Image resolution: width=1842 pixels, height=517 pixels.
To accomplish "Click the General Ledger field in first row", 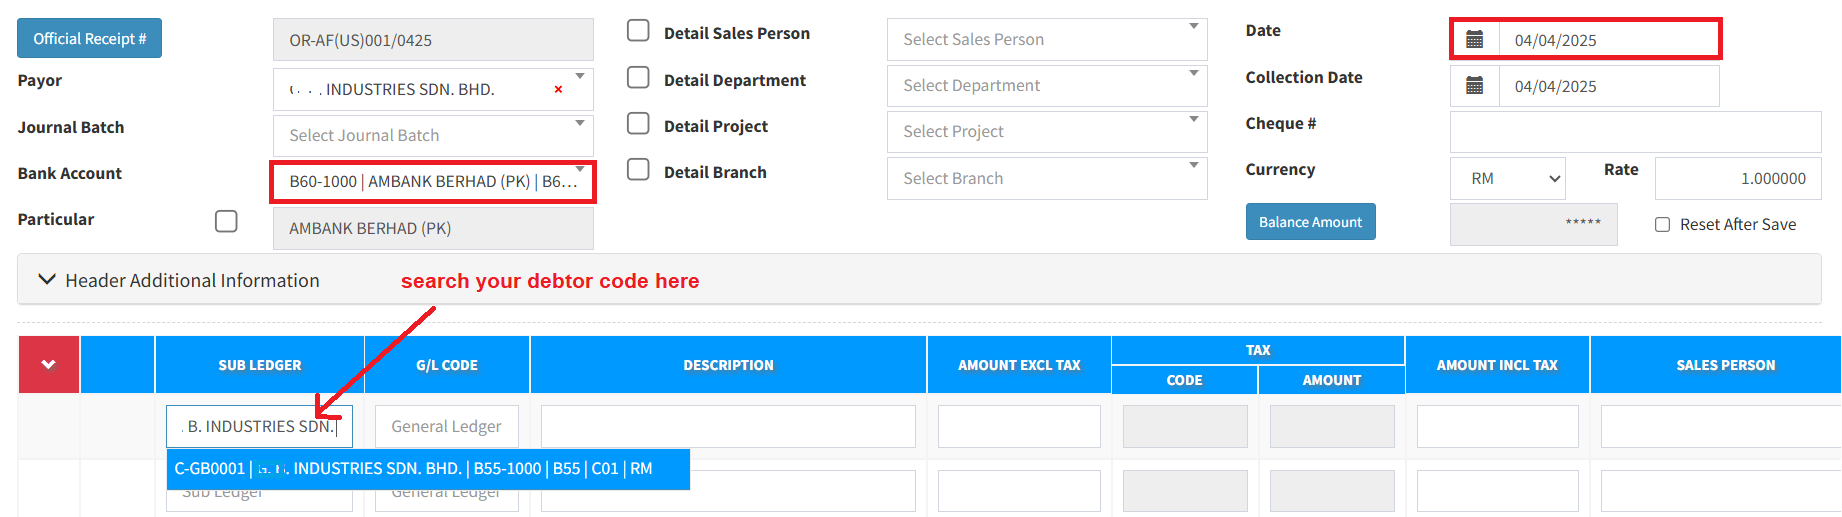I will (x=446, y=427).
